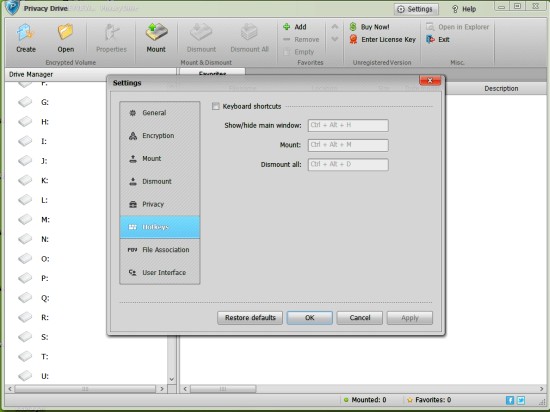The width and height of the screenshot is (550, 412).
Task: Click the Mount drive icon in toolbar
Action: (x=156, y=33)
